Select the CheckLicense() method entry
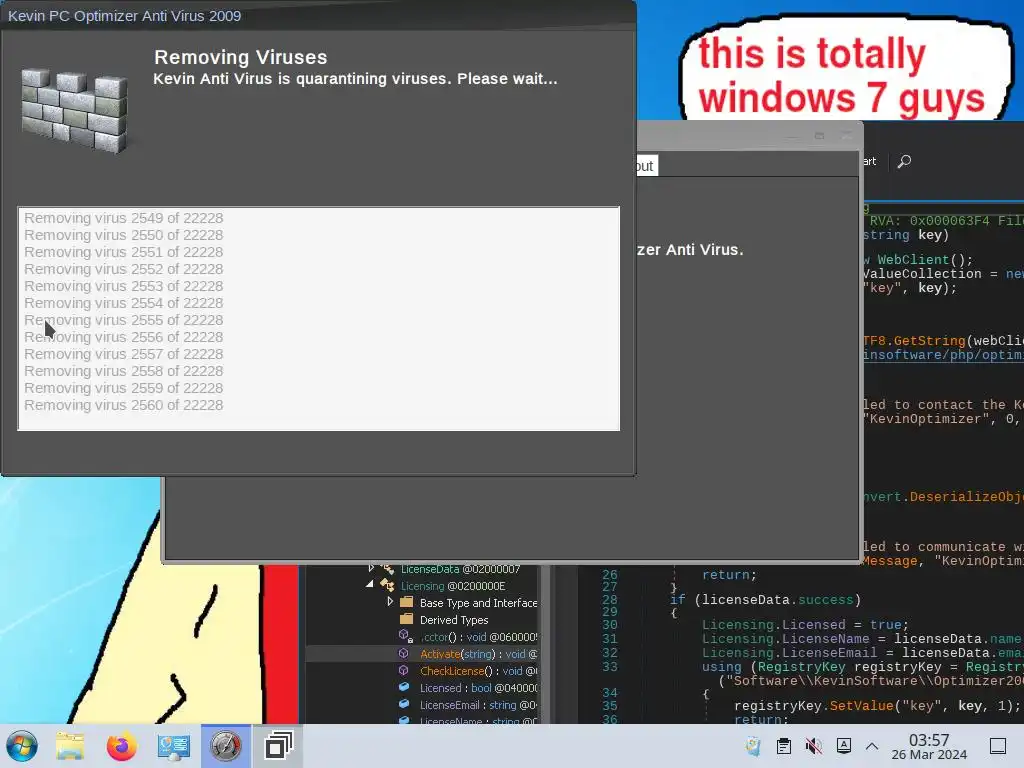The width and height of the screenshot is (1024, 768). [x=477, y=671]
